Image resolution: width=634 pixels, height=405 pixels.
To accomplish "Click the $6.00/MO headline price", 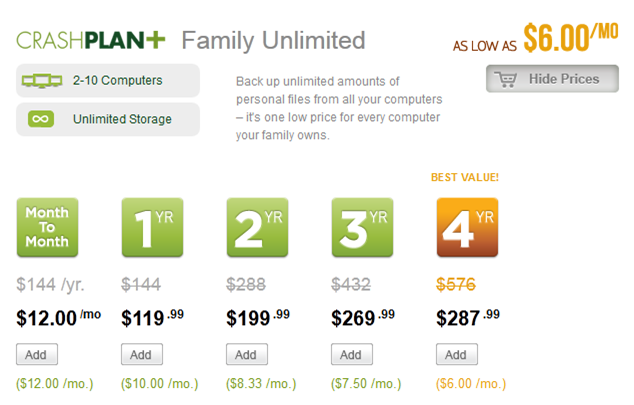I will pyautogui.click(x=571, y=38).
